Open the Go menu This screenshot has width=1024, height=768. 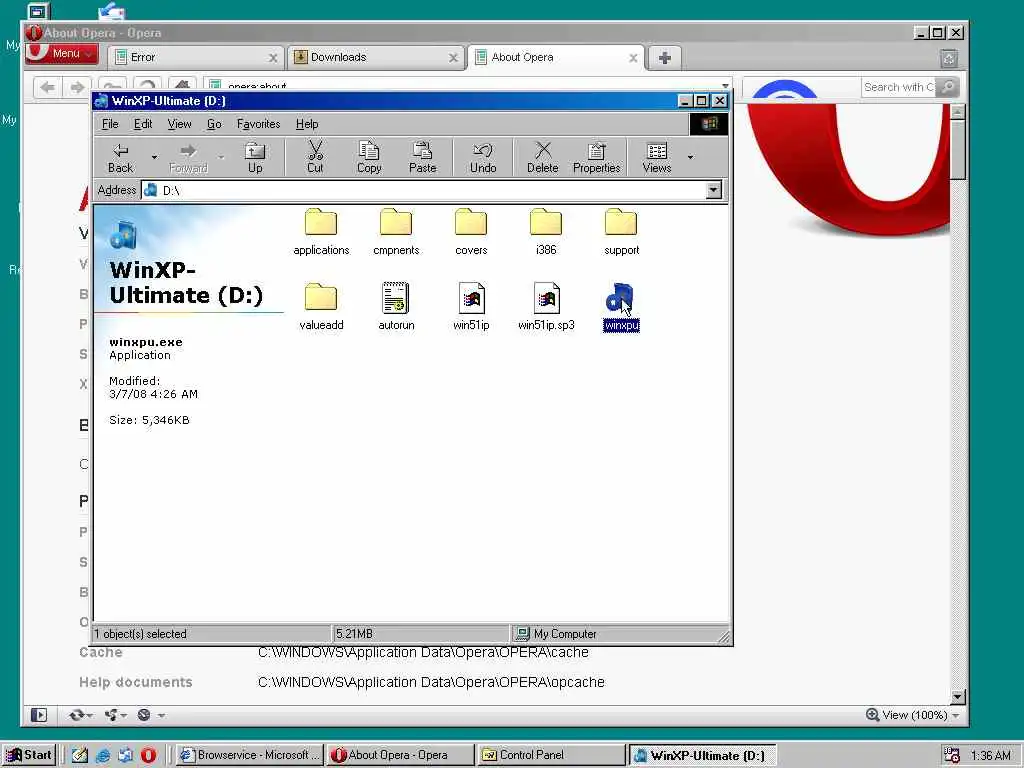(x=214, y=124)
